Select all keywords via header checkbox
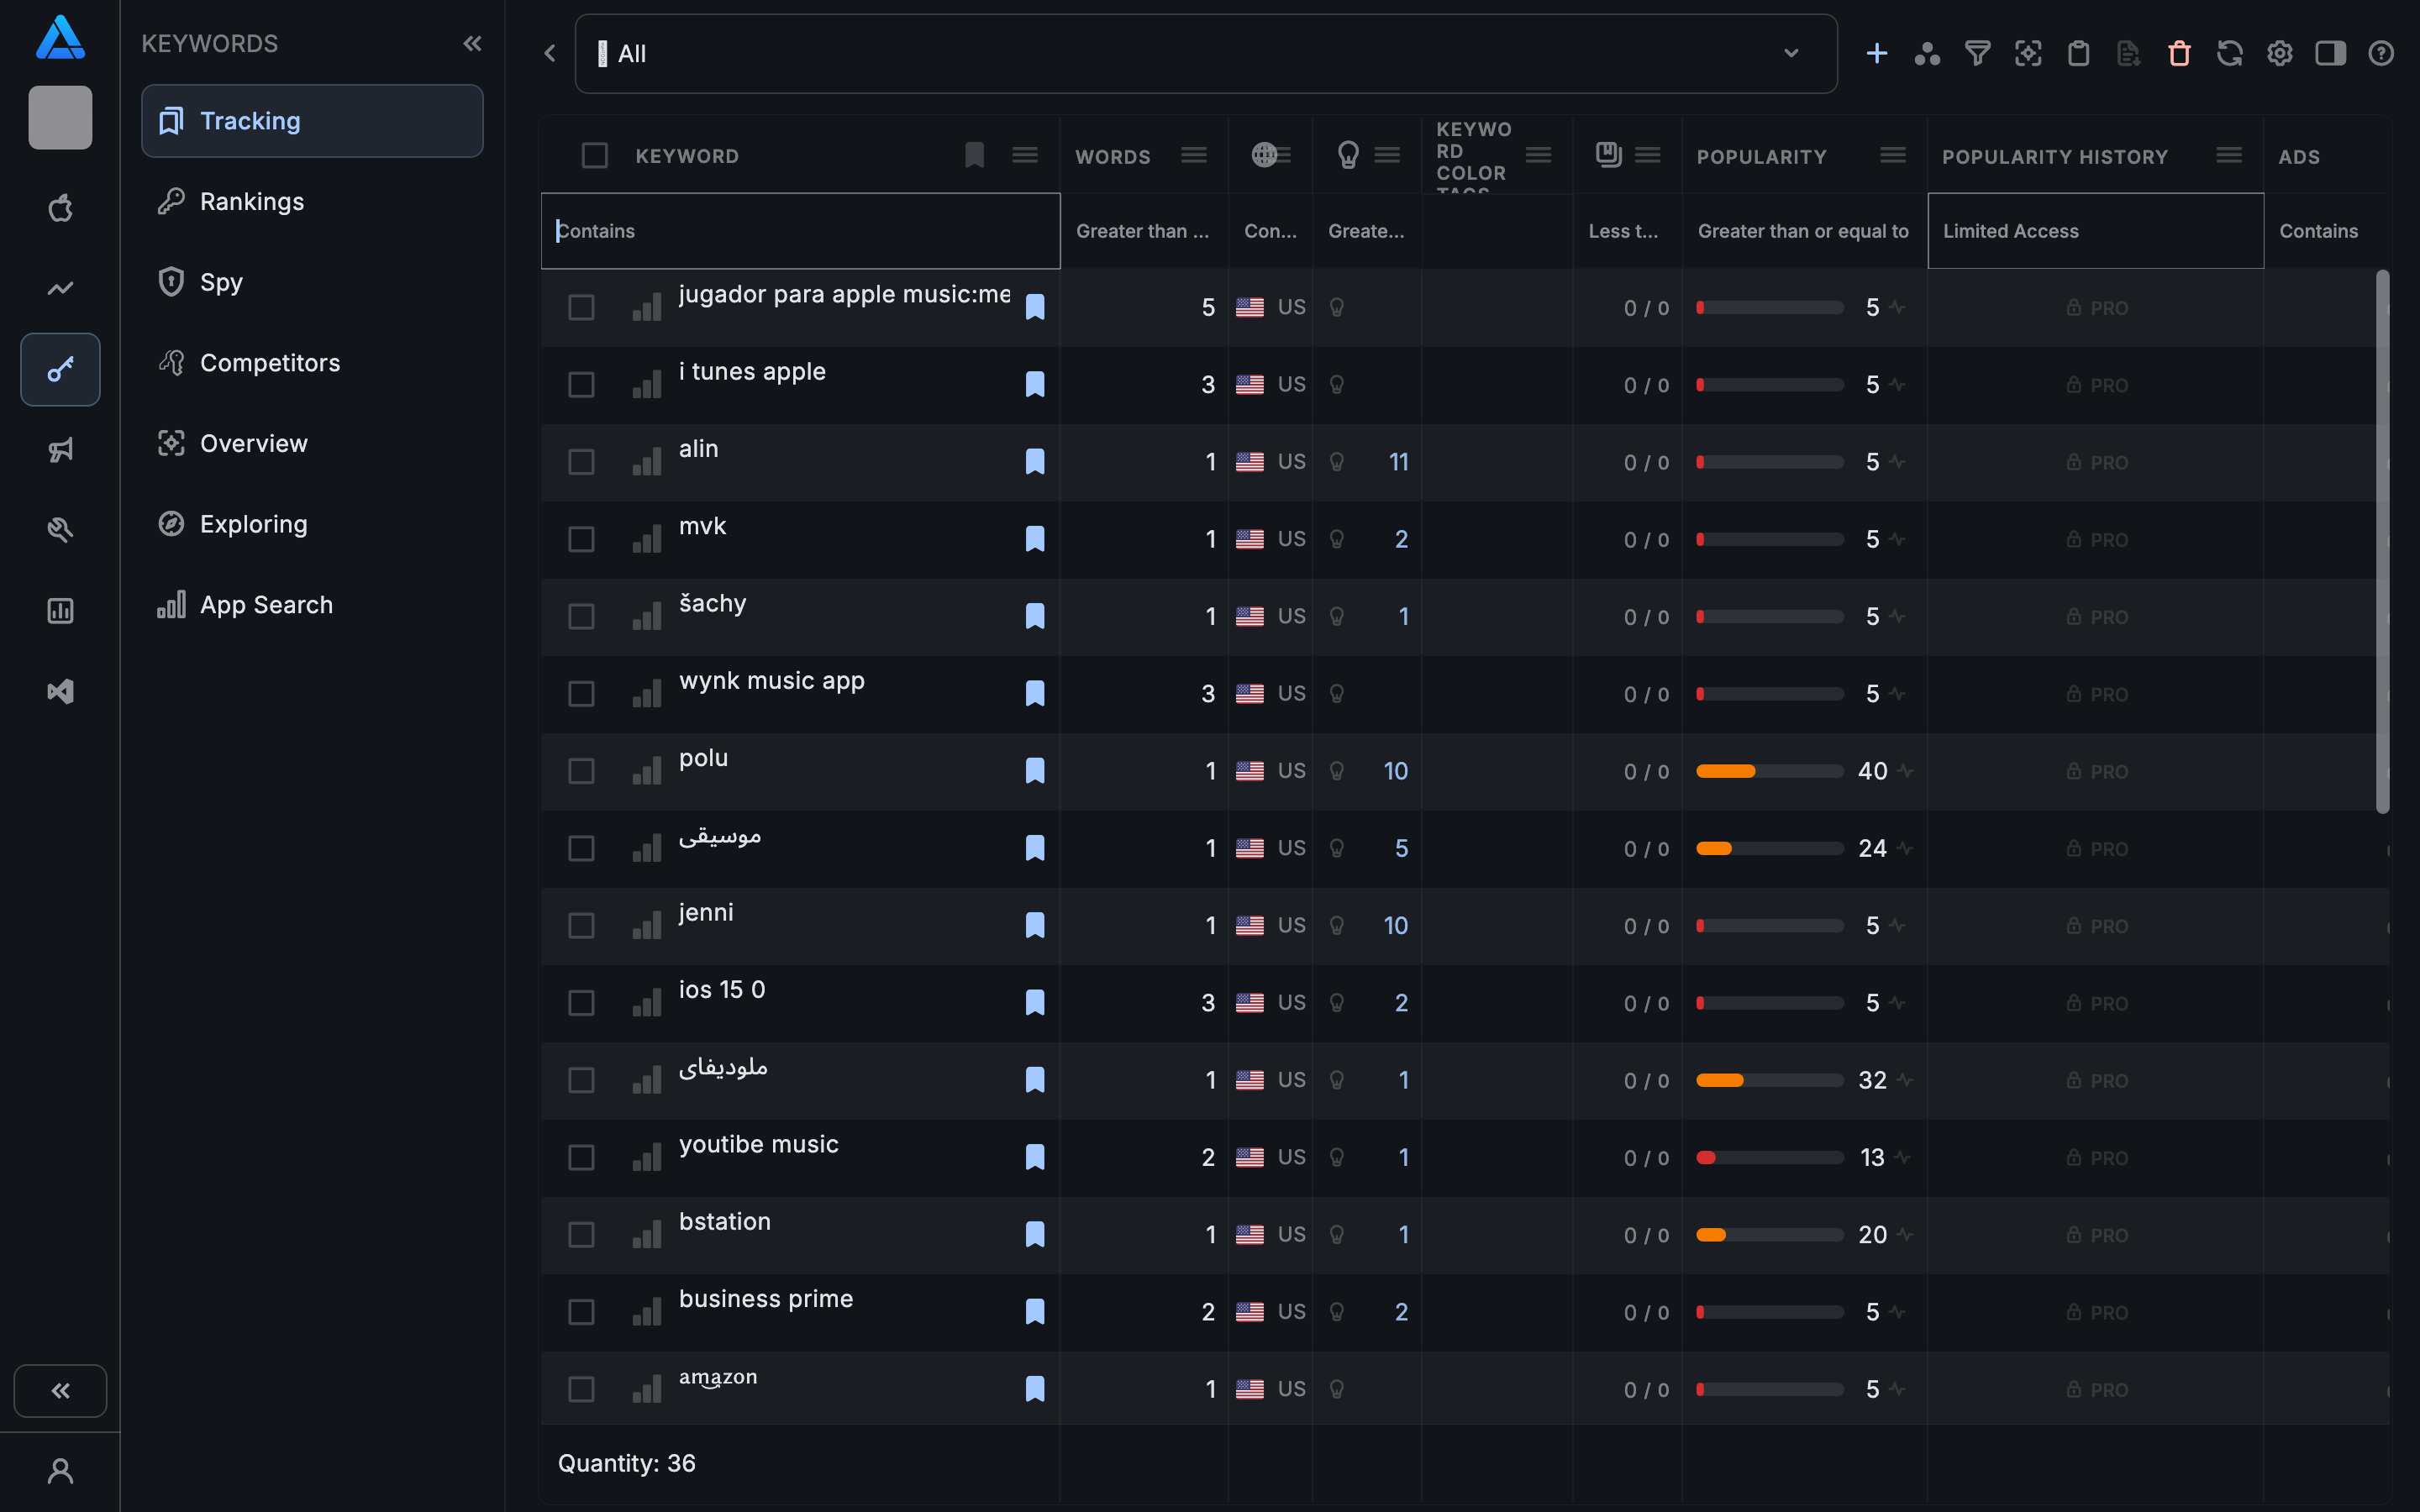This screenshot has height=1512, width=2420. point(594,155)
